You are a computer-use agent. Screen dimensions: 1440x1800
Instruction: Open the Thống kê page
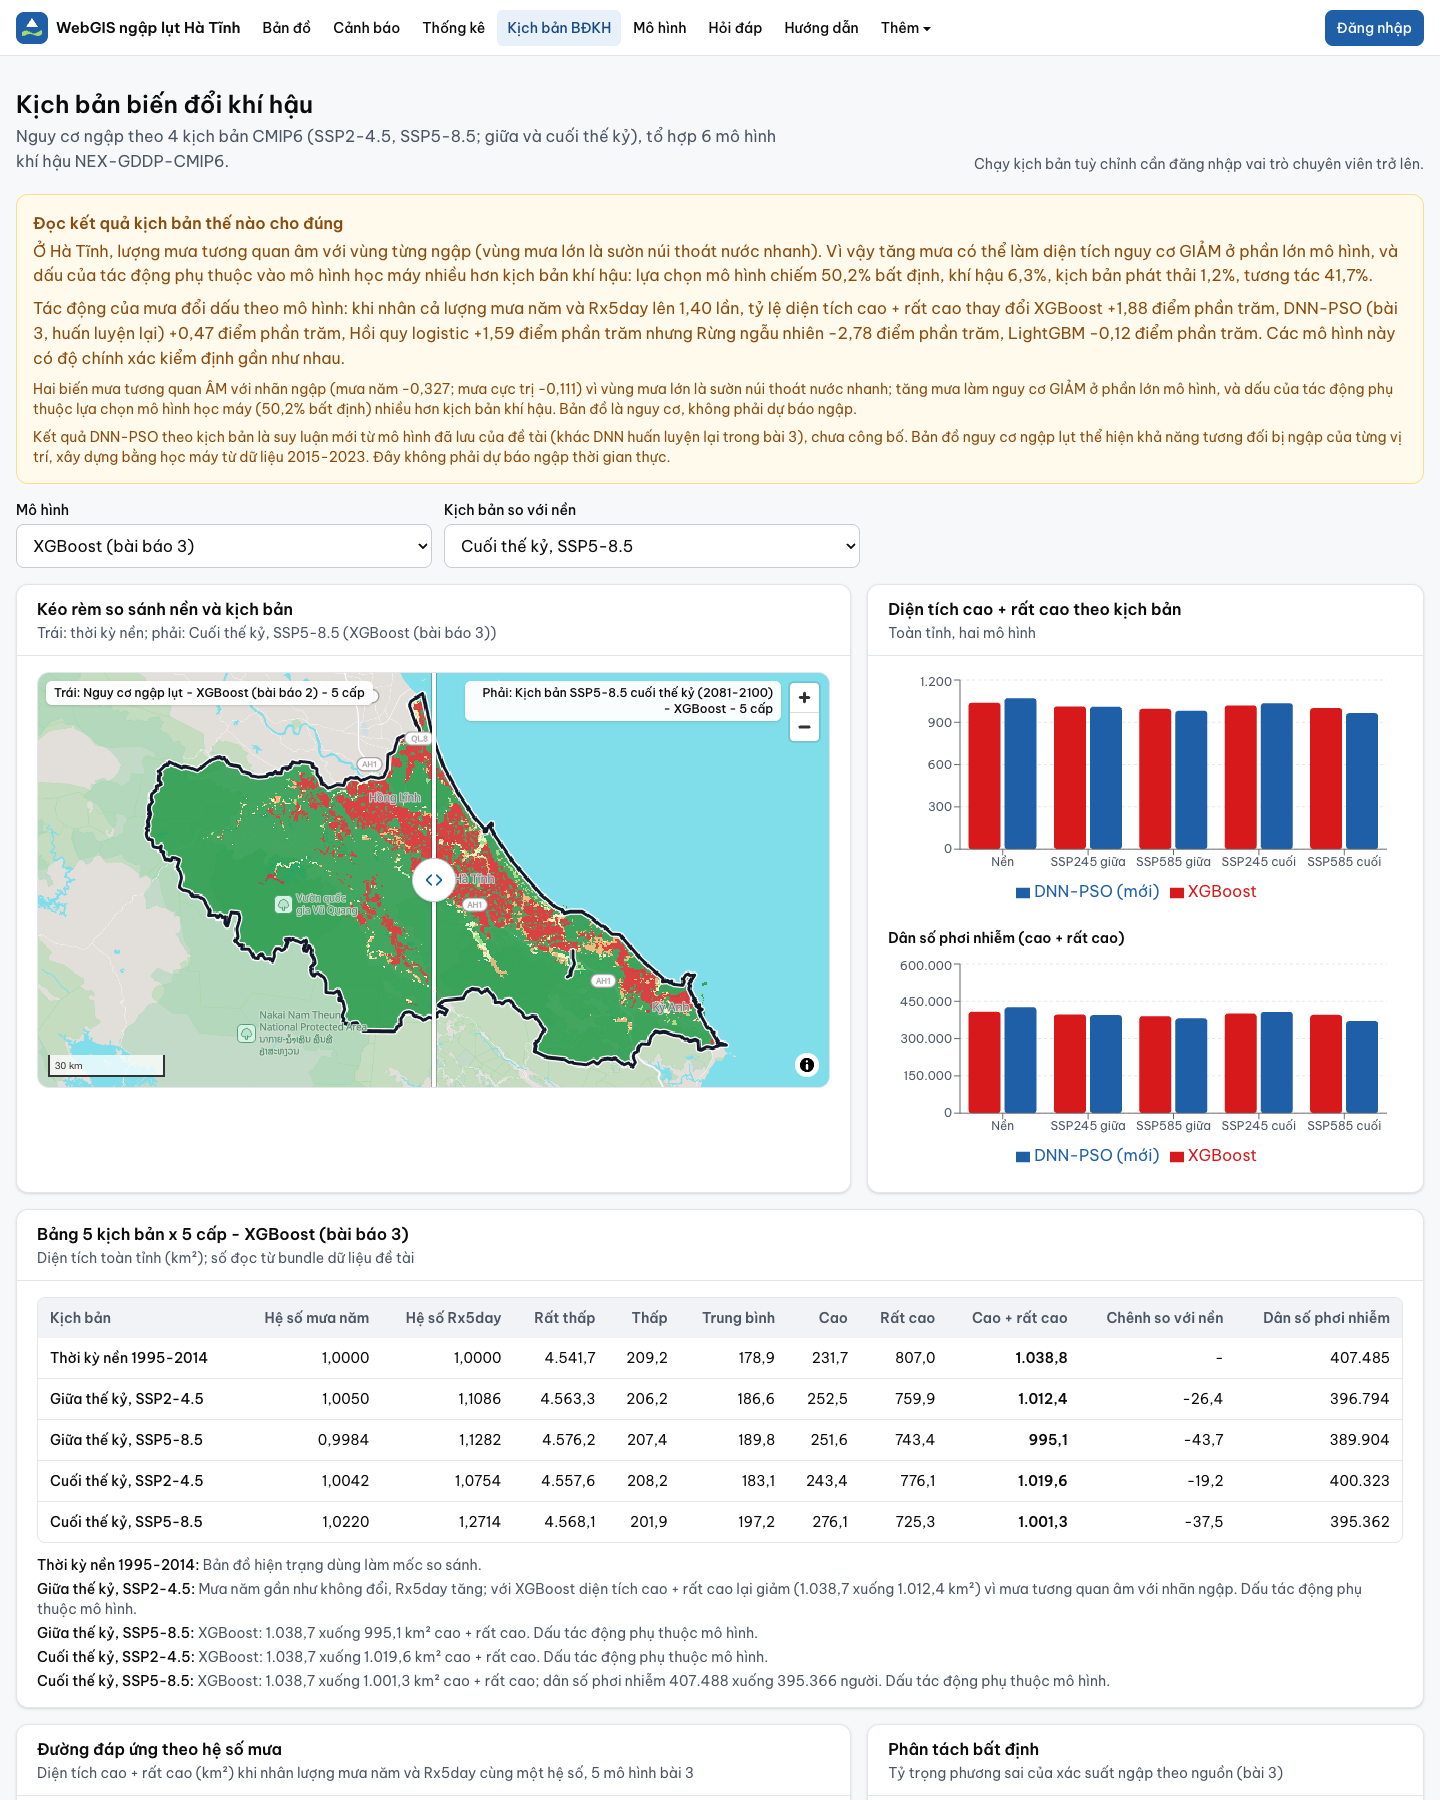pyautogui.click(x=453, y=28)
